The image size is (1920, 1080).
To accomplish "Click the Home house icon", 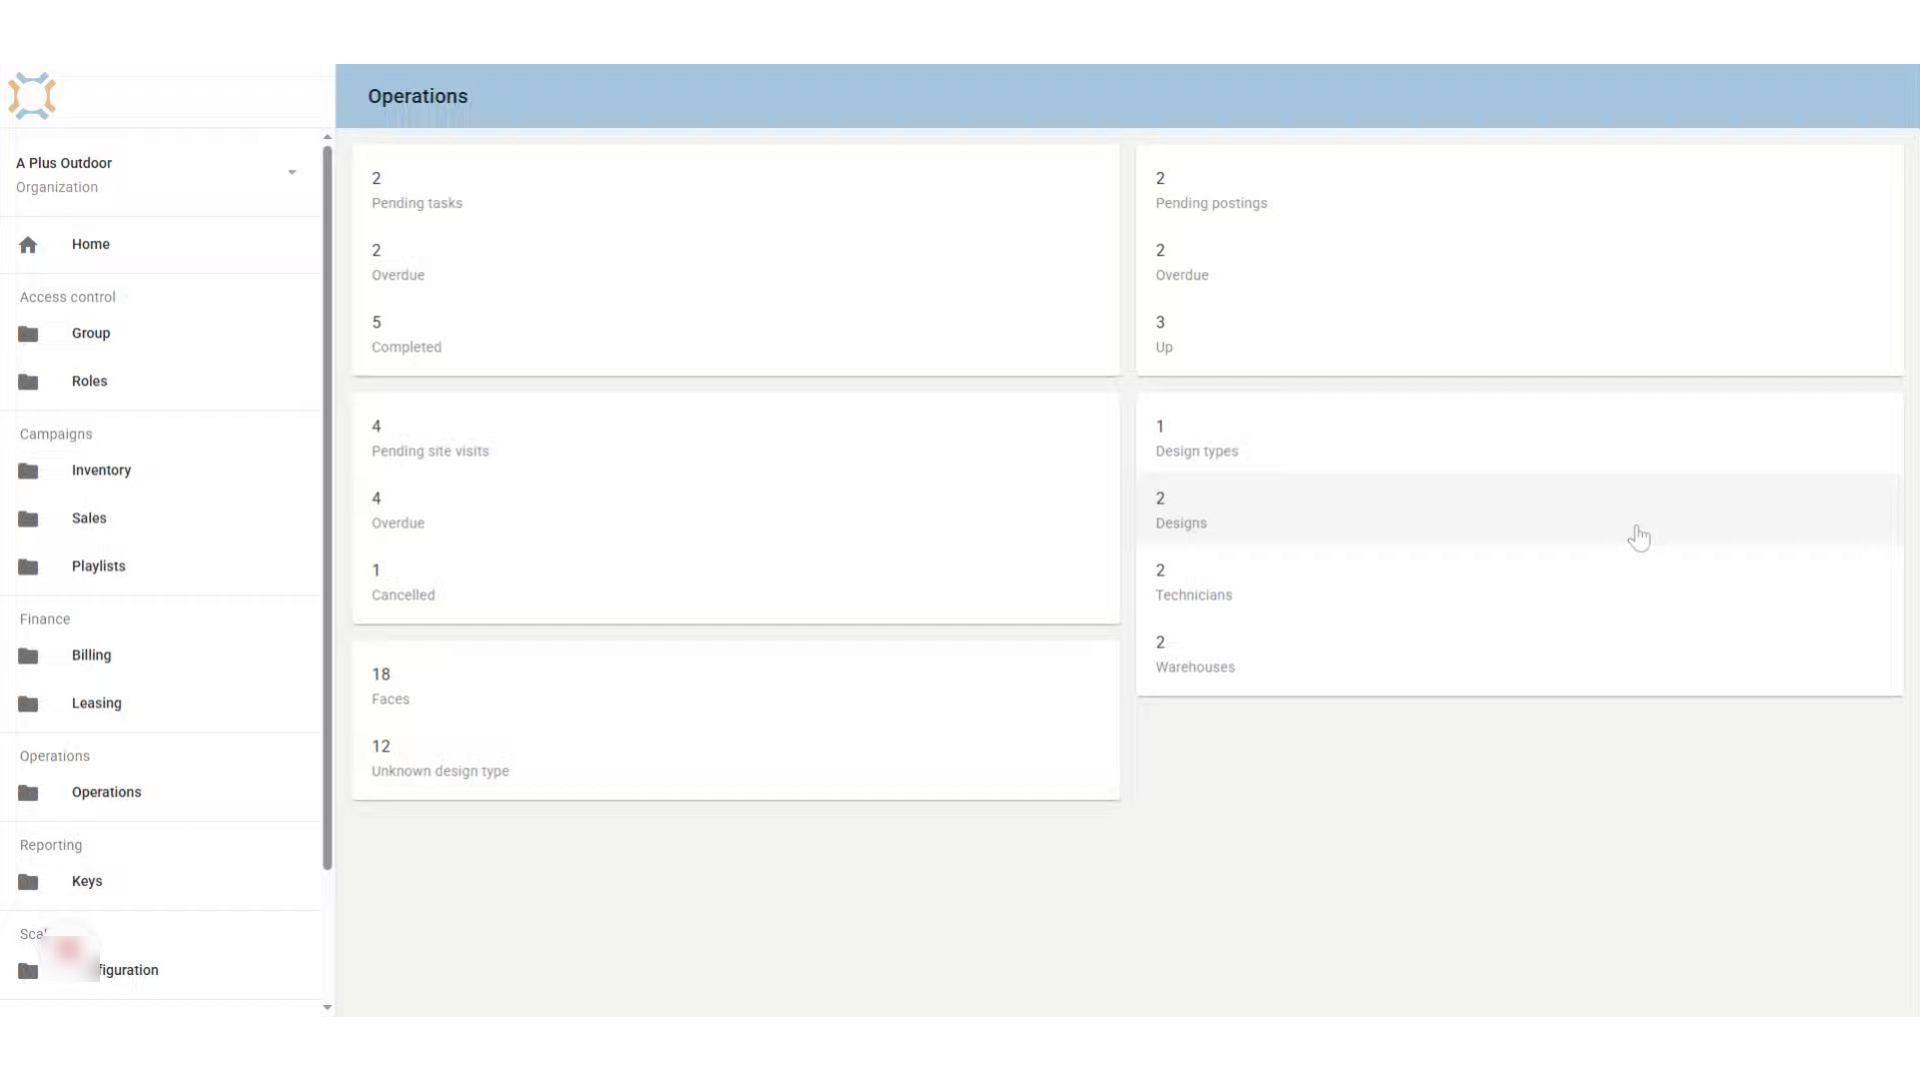I will pyautogui.click(x=28, y=245).
